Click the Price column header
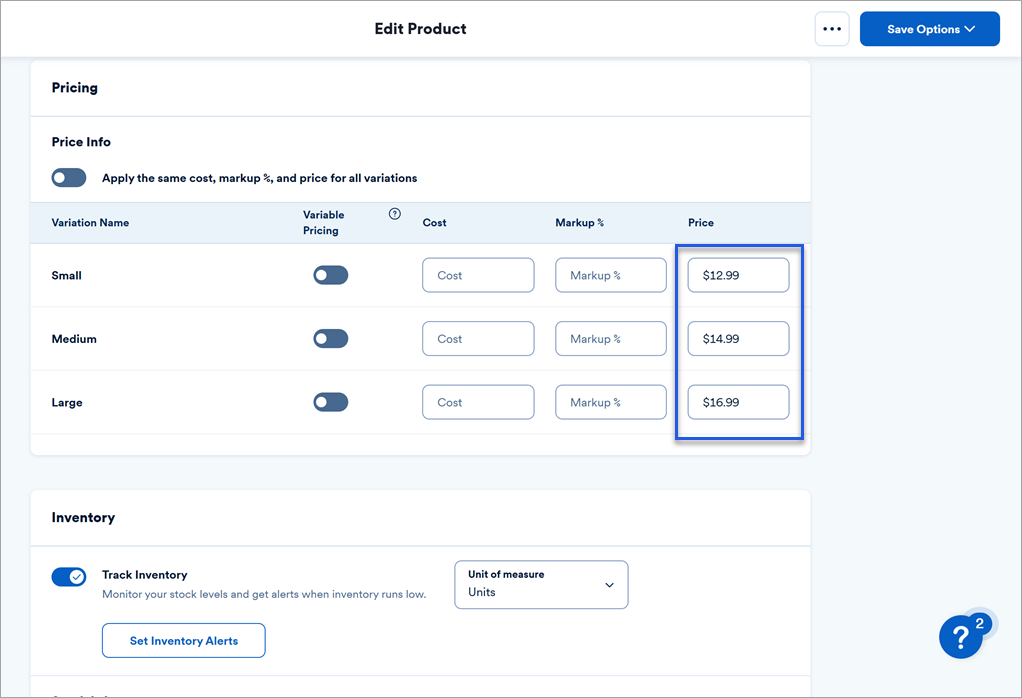1022x698 pixels. coord(701,222)
